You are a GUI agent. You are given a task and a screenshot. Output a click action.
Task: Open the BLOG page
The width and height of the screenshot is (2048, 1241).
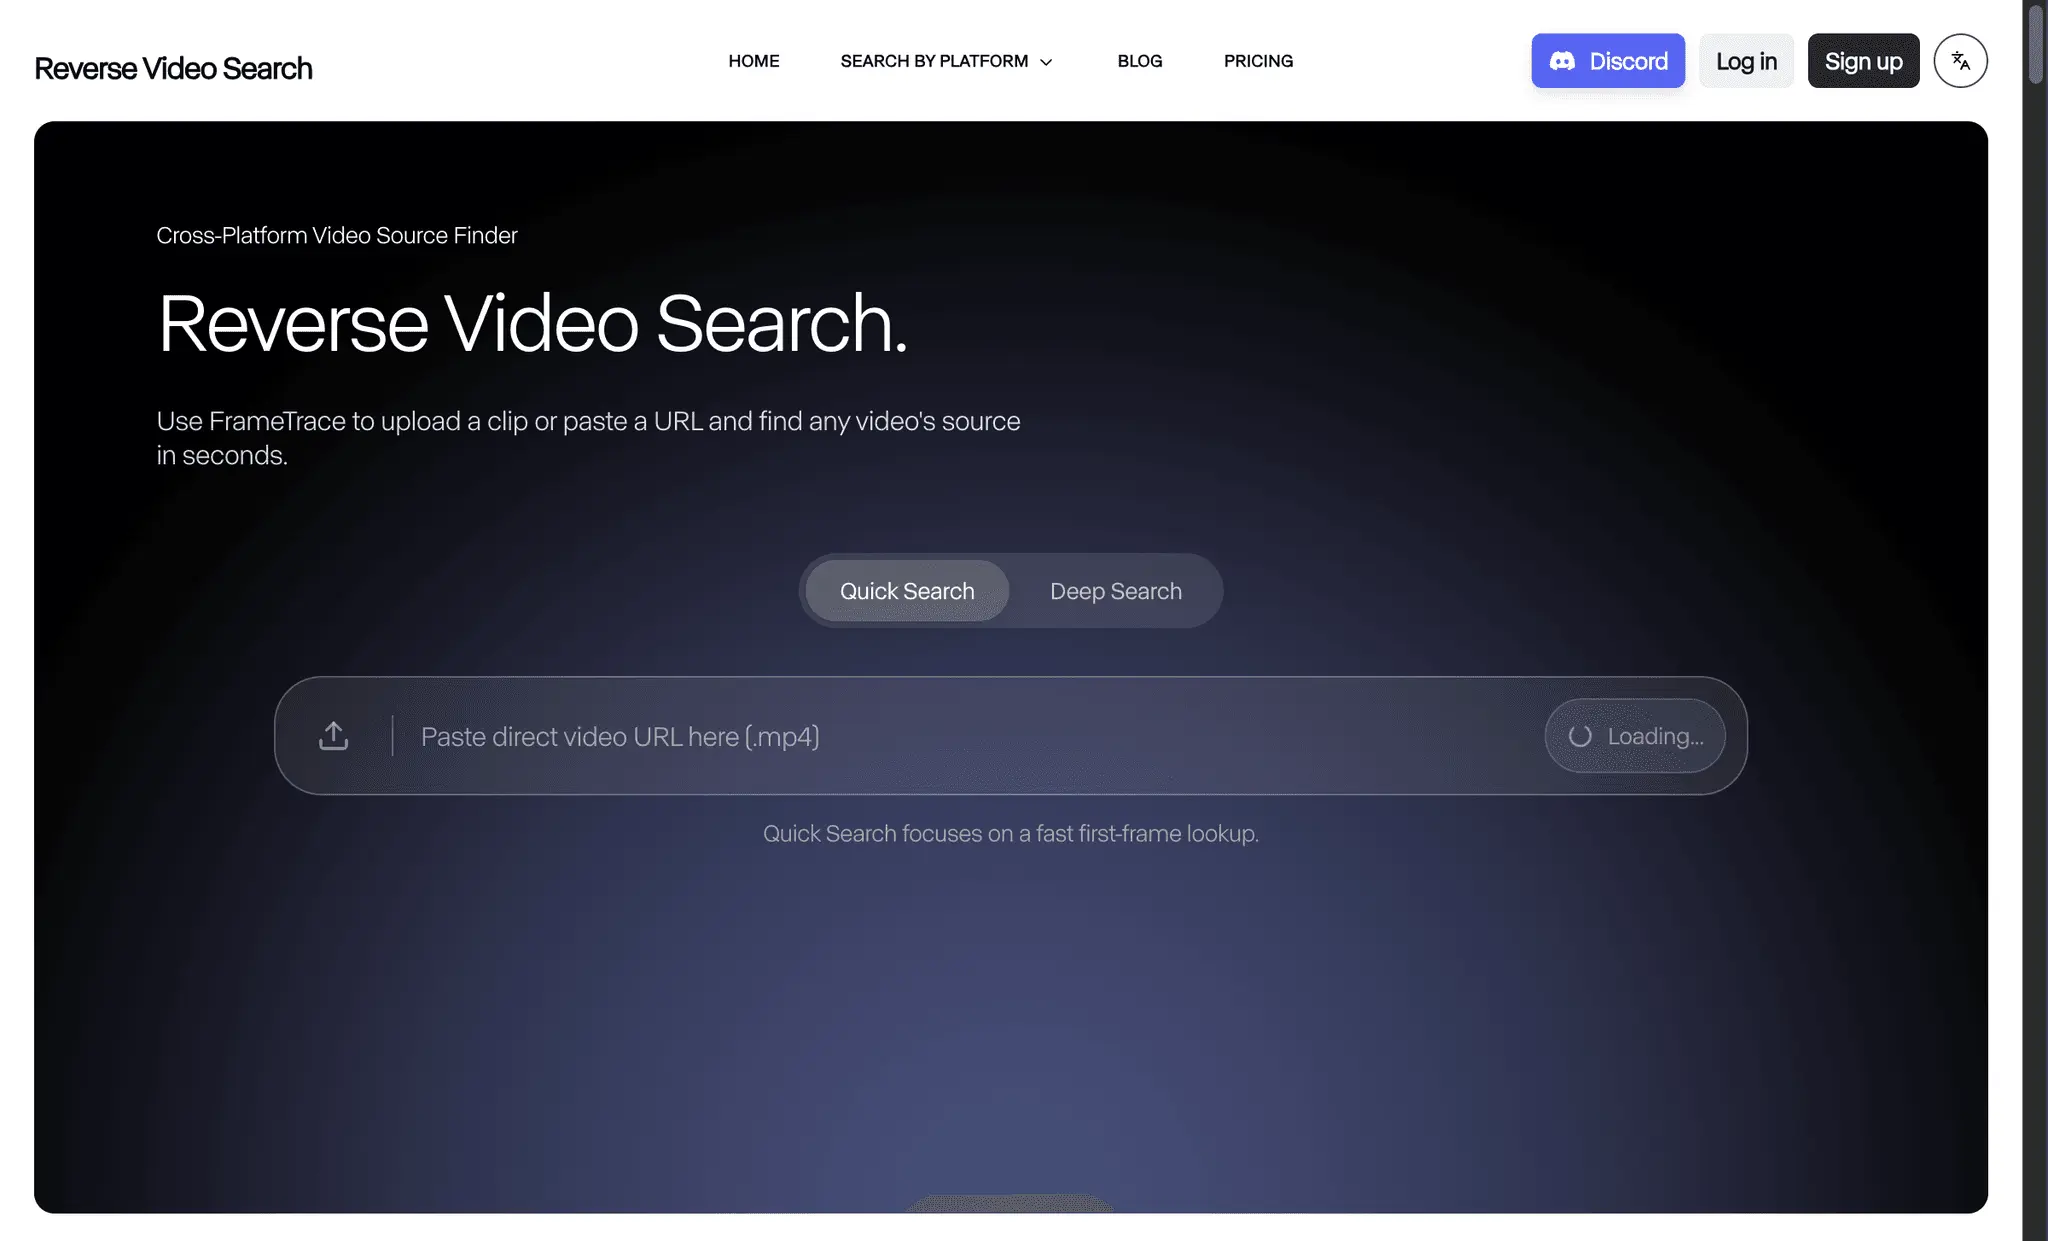pyautogui.click(x=1140, y=61)
